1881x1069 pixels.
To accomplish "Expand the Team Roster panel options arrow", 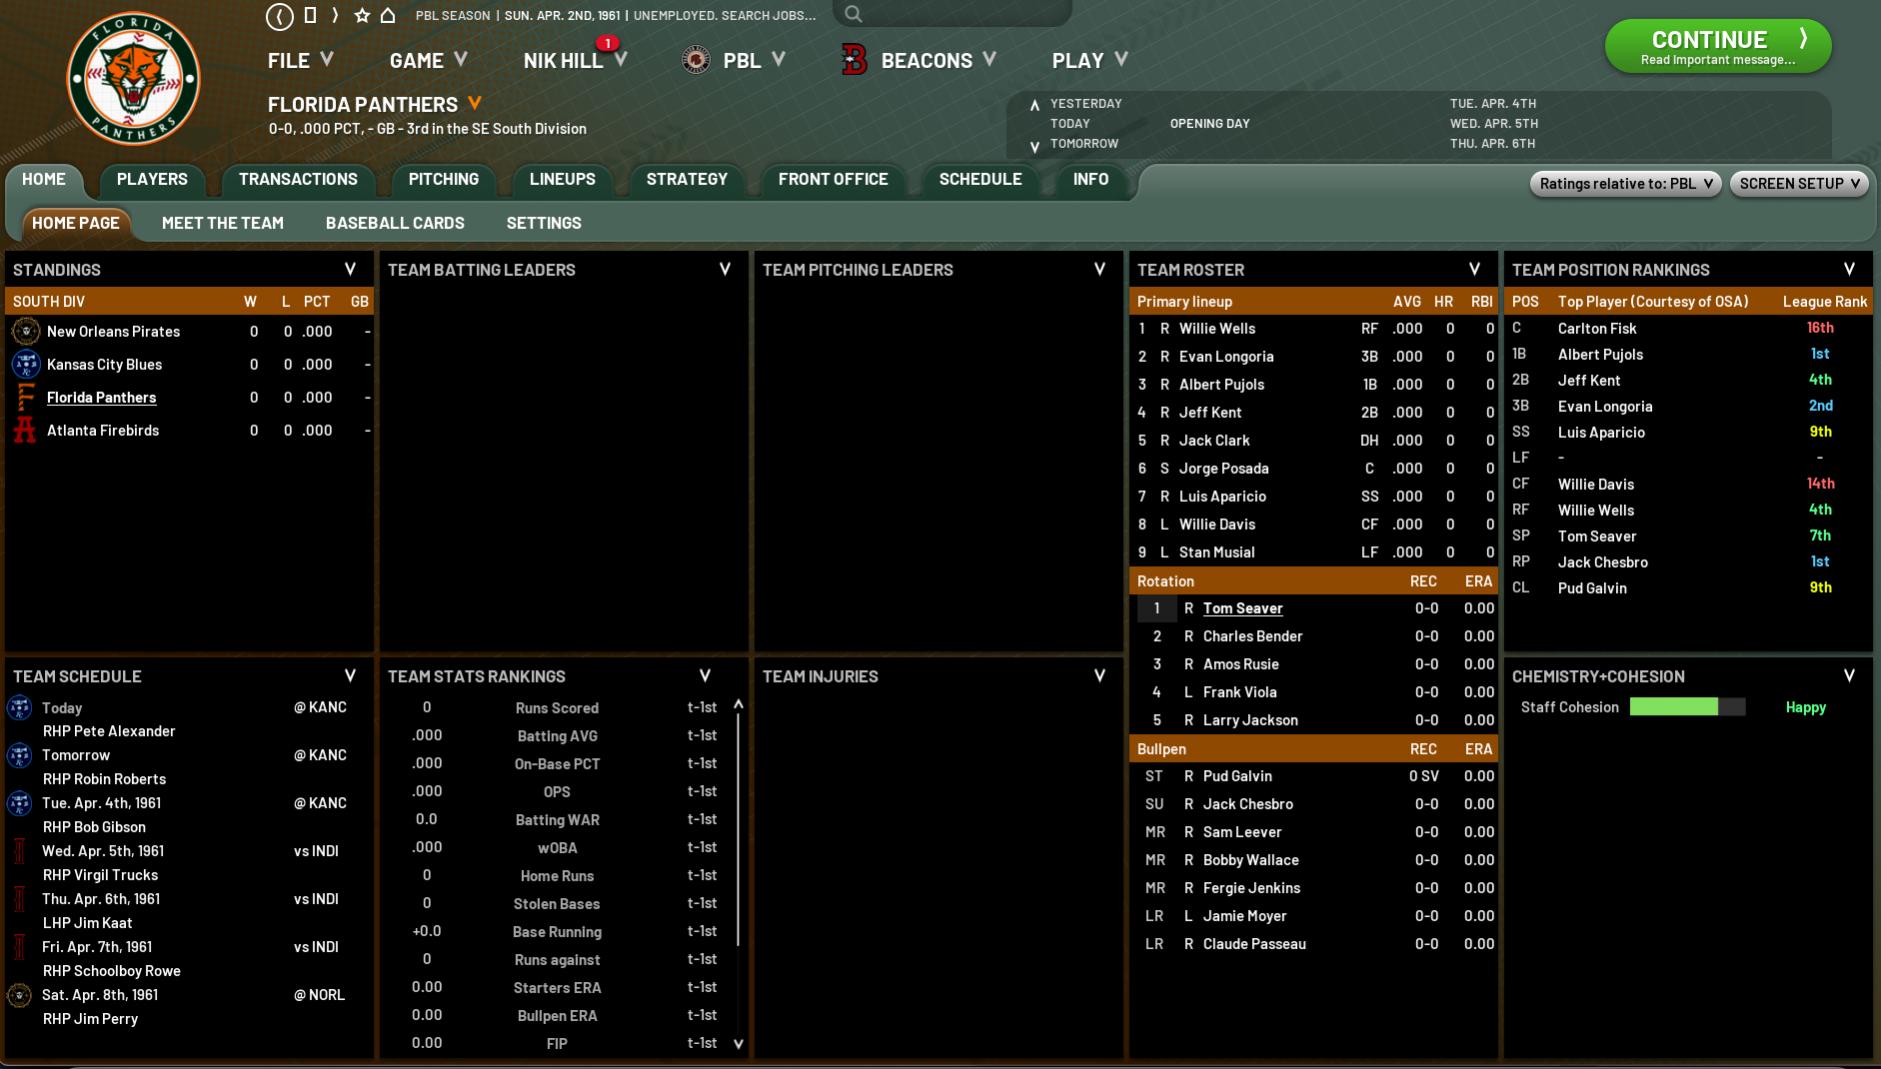I will point(1474,269).
